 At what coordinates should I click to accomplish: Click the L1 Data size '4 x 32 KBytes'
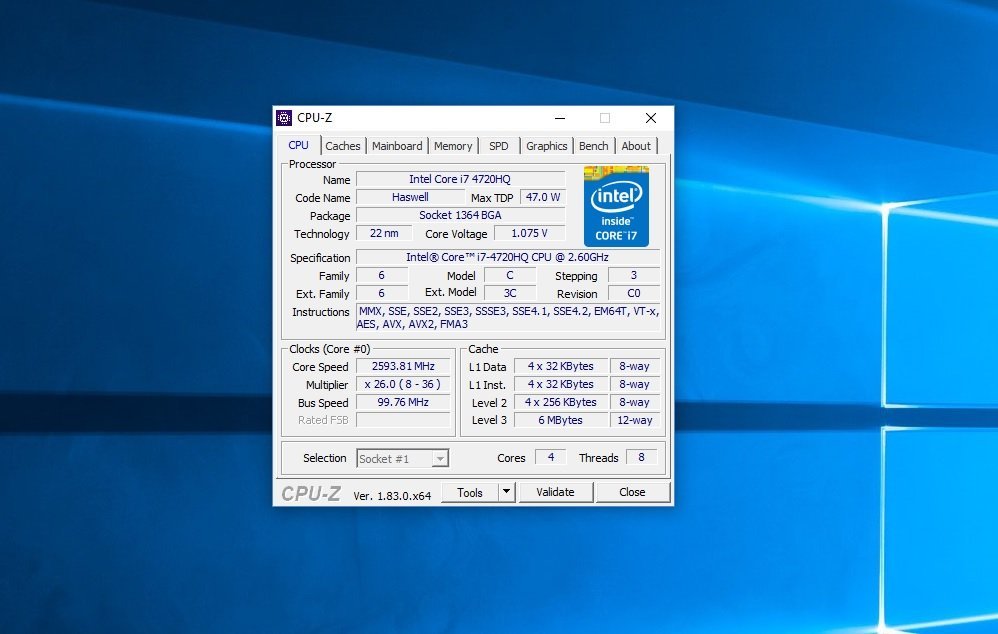560,366
